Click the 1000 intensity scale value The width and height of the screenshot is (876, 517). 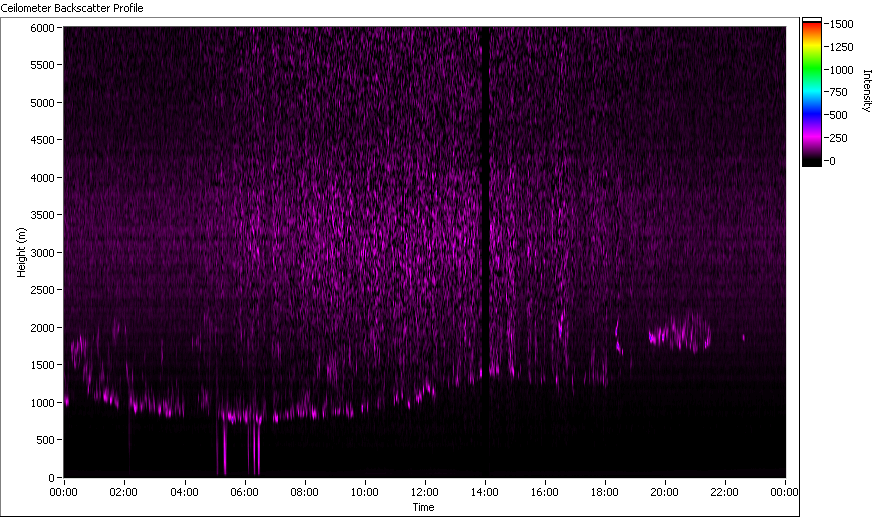(x=841, y=70)
